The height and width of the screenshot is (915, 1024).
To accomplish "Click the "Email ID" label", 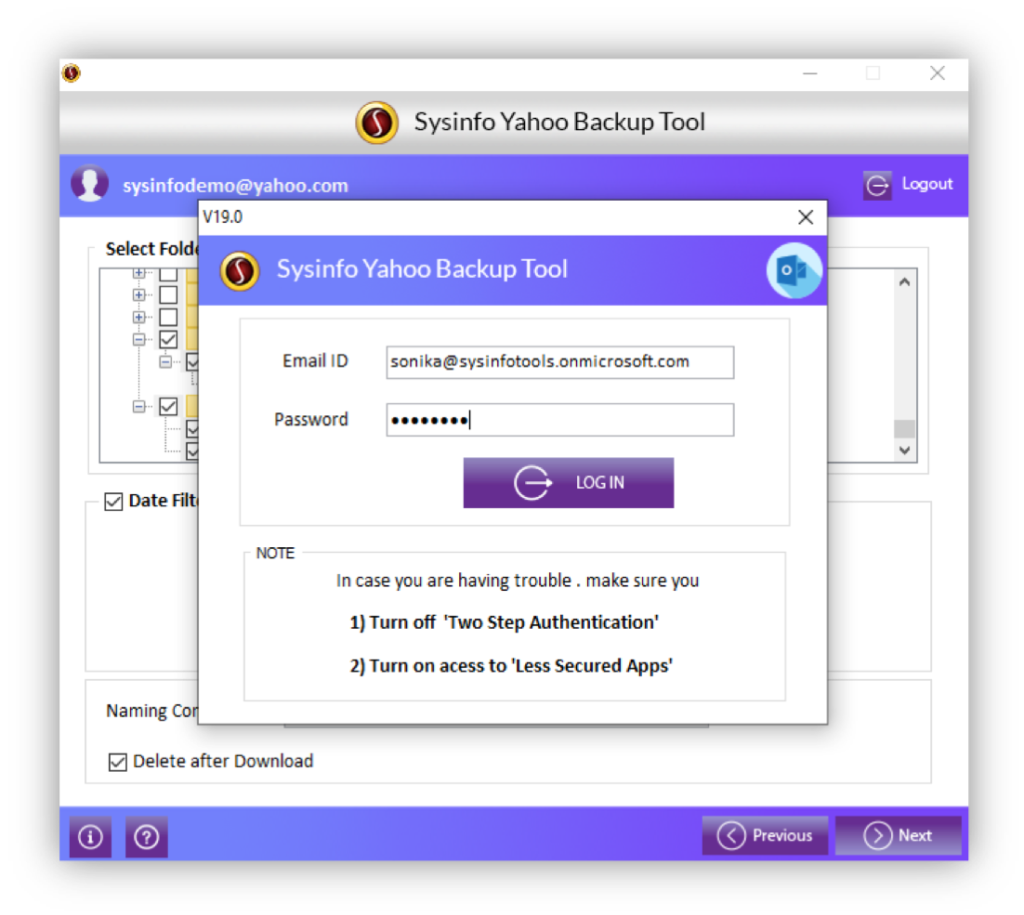I will [x=315, y=361].
